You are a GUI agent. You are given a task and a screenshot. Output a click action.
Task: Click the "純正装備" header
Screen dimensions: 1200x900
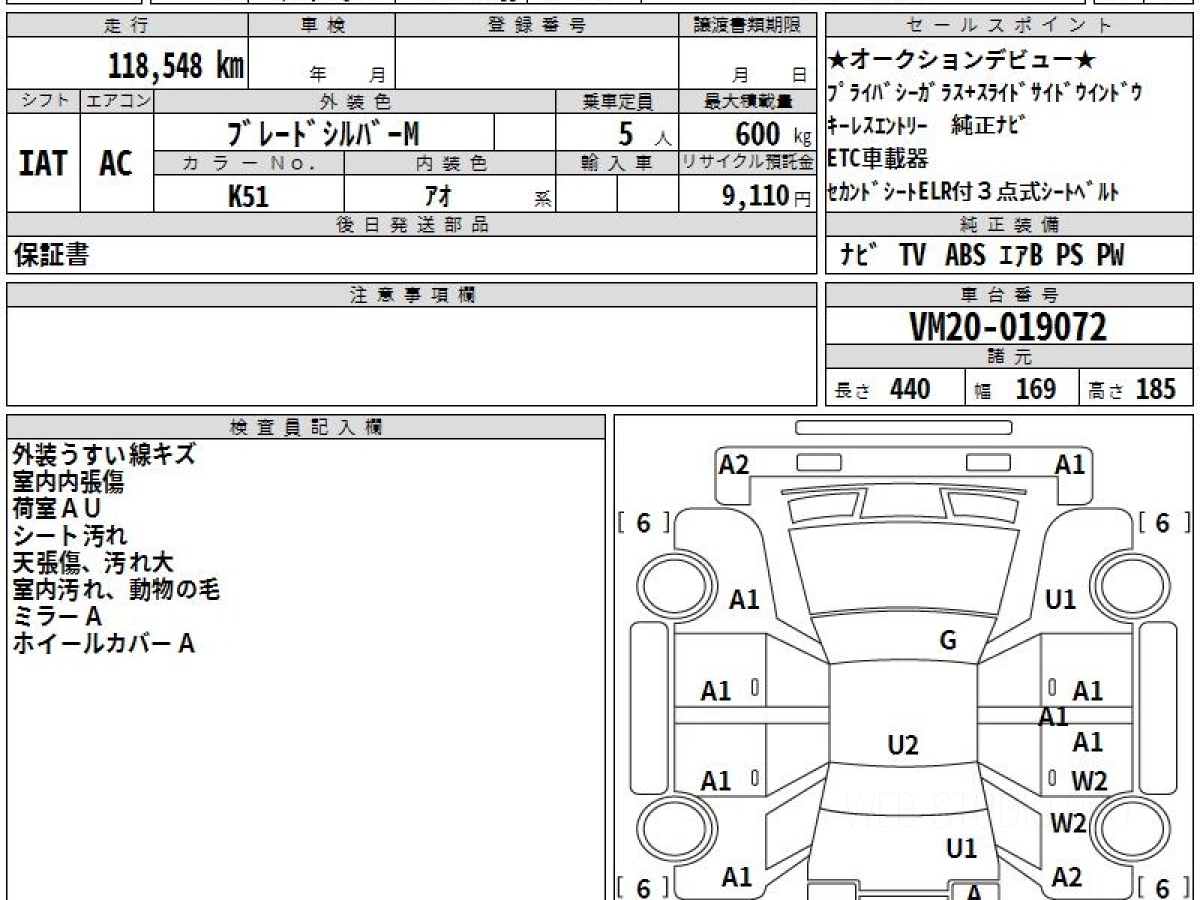1010,225
